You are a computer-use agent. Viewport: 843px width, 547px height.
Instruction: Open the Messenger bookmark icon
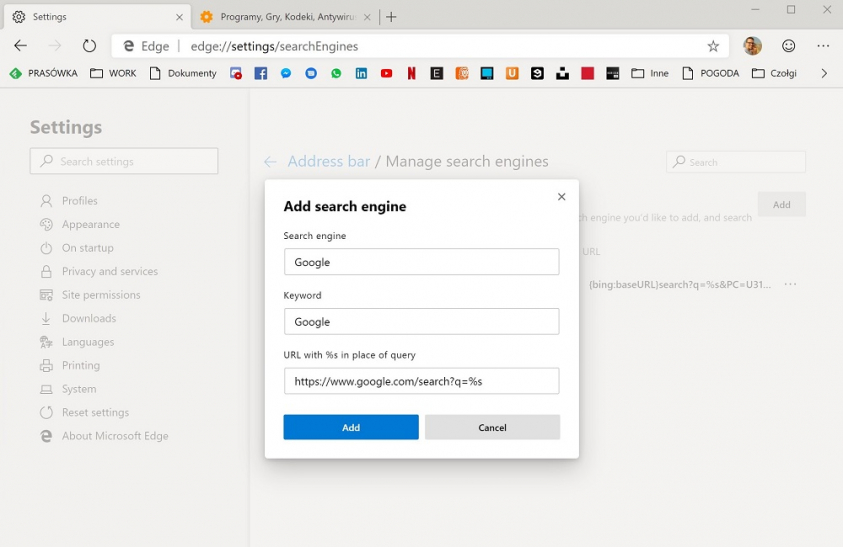pyautogui.click(x=286, y=74)
